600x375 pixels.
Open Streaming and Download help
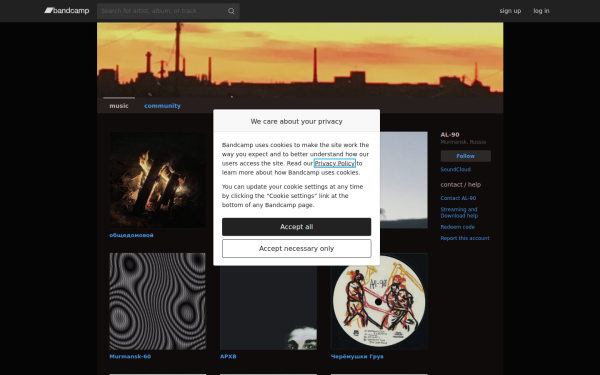click(x=459, y=212)
